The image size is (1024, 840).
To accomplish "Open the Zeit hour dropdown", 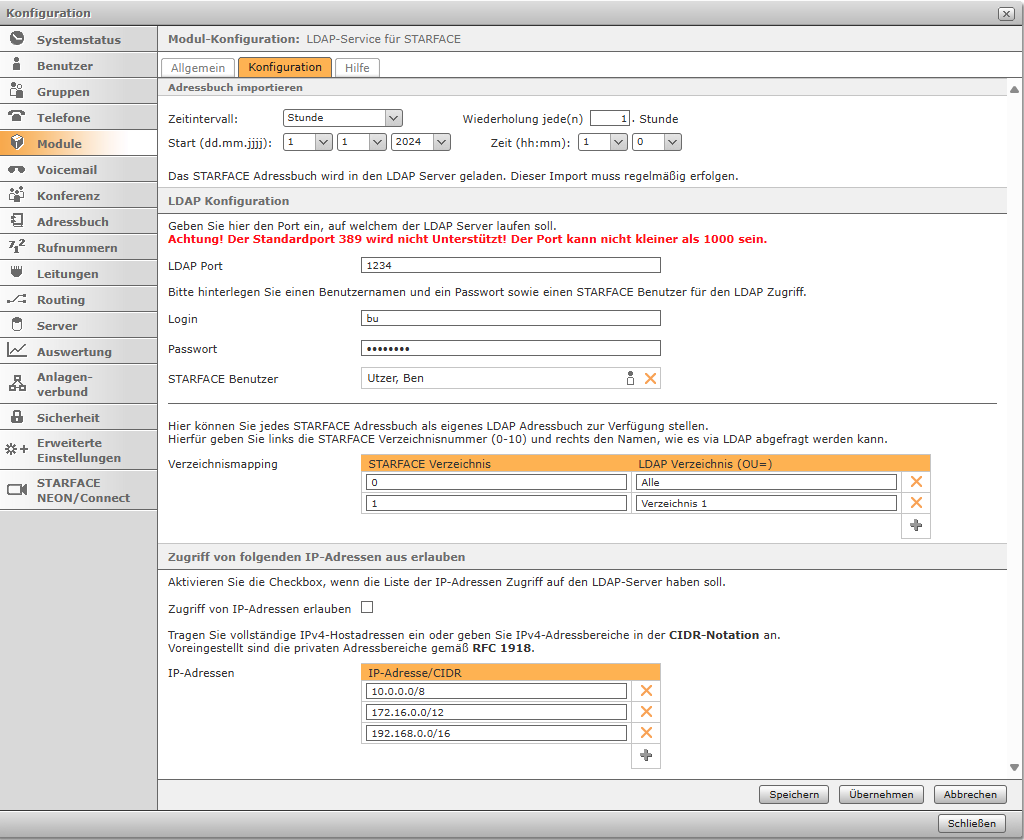I will [x=603, y=142].
